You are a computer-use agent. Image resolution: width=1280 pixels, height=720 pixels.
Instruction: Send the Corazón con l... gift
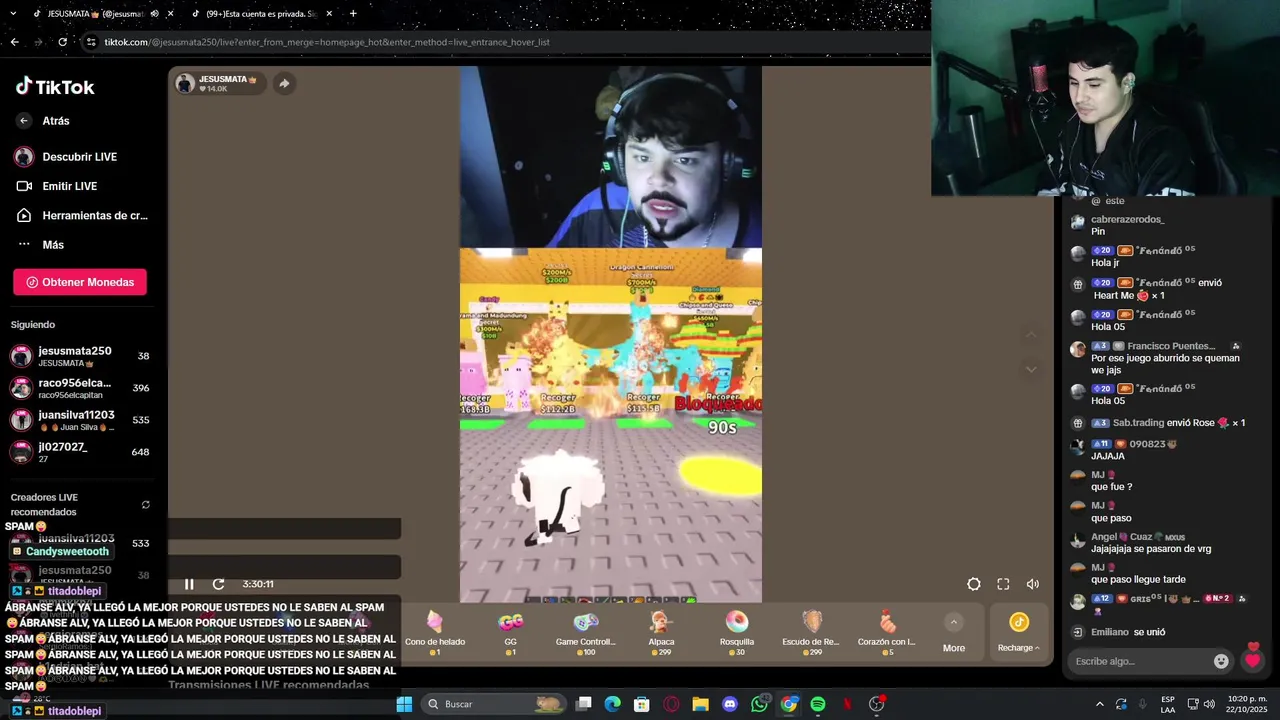pos(887,633)
